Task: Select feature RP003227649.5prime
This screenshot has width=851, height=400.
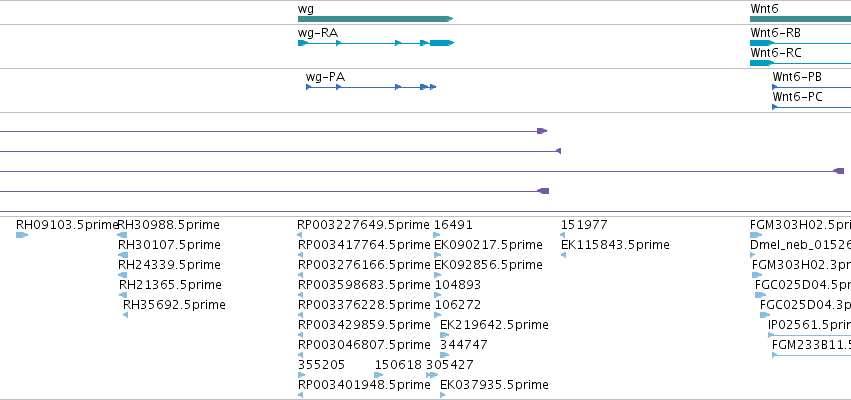Action: (x=300, y=235)
